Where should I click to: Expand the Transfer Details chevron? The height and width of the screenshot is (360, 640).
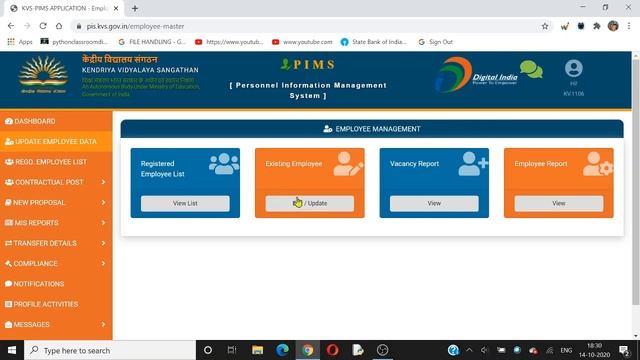point(103,243)
